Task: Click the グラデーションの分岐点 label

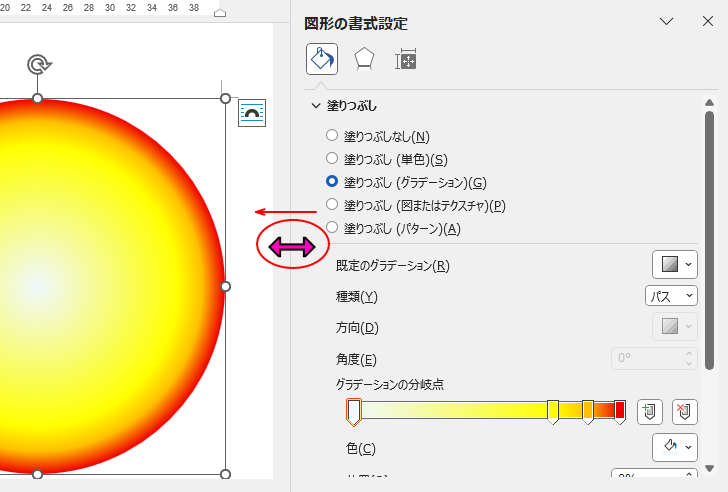Action: point(390,384)
